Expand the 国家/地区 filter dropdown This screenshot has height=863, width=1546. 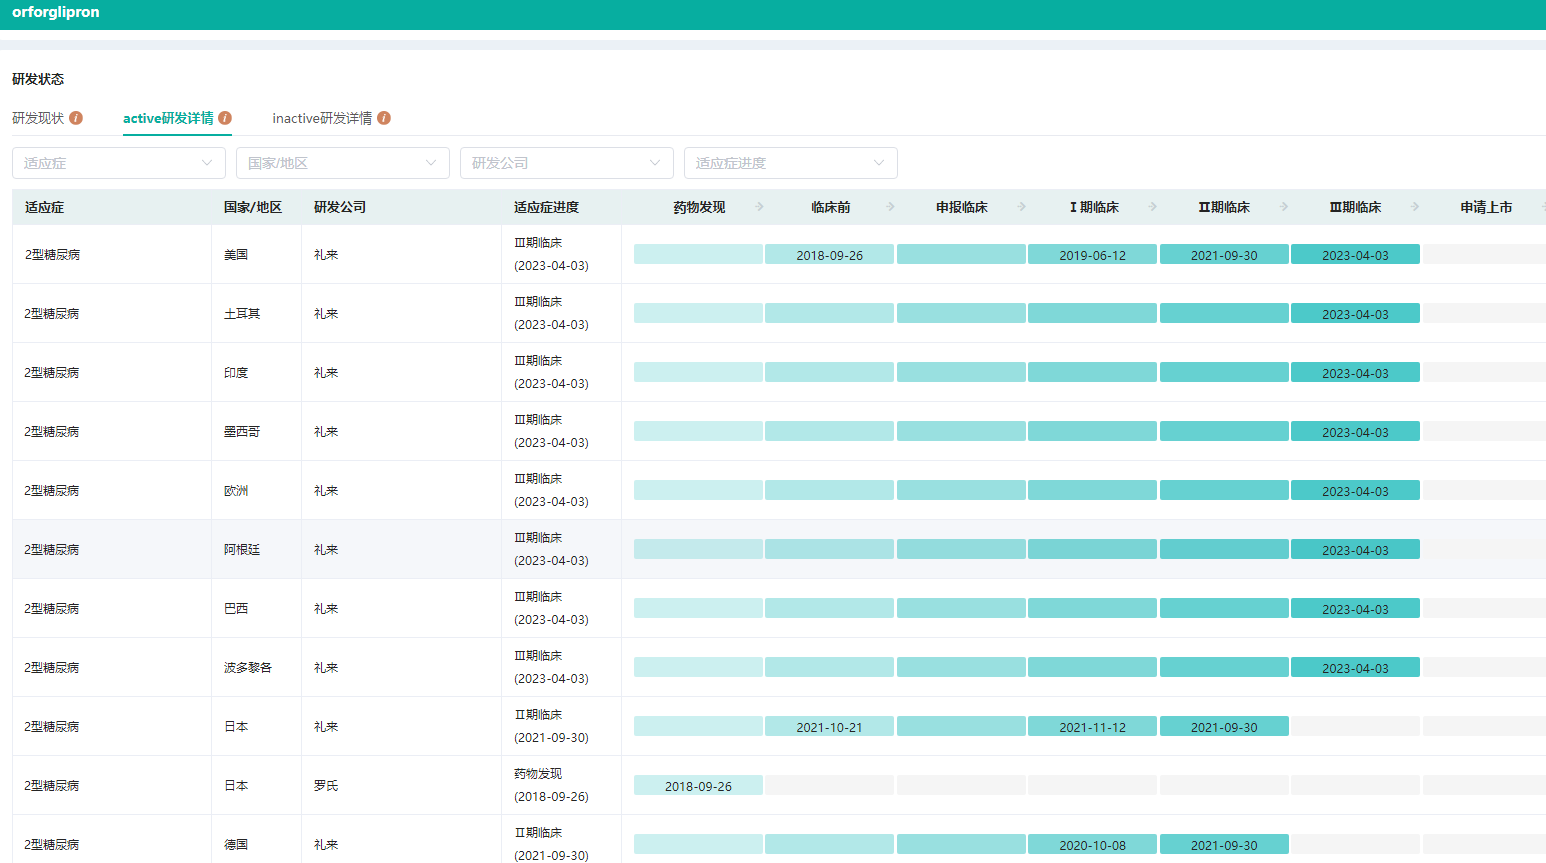click(x=342, y=163)
